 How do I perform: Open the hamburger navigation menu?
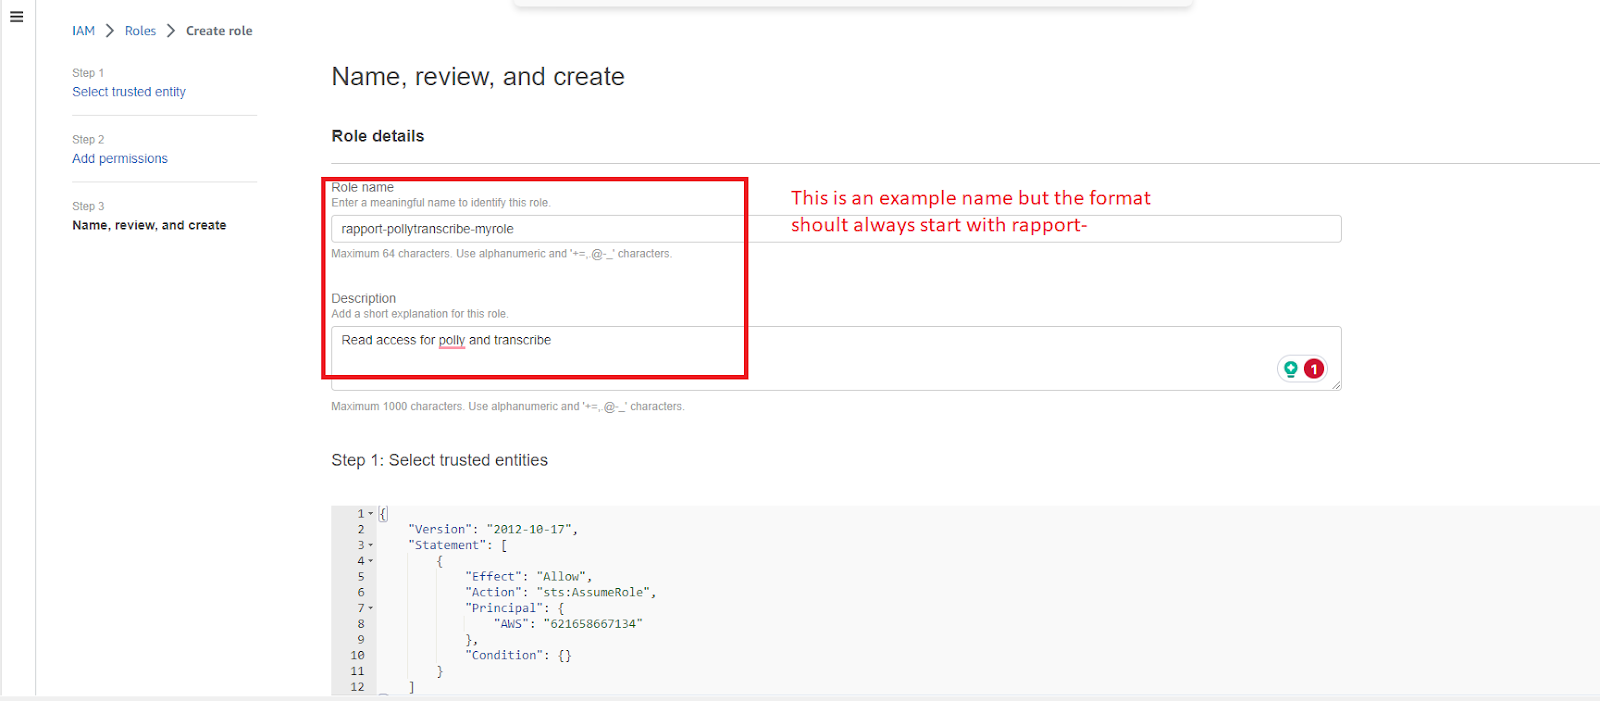click(16, 17)
